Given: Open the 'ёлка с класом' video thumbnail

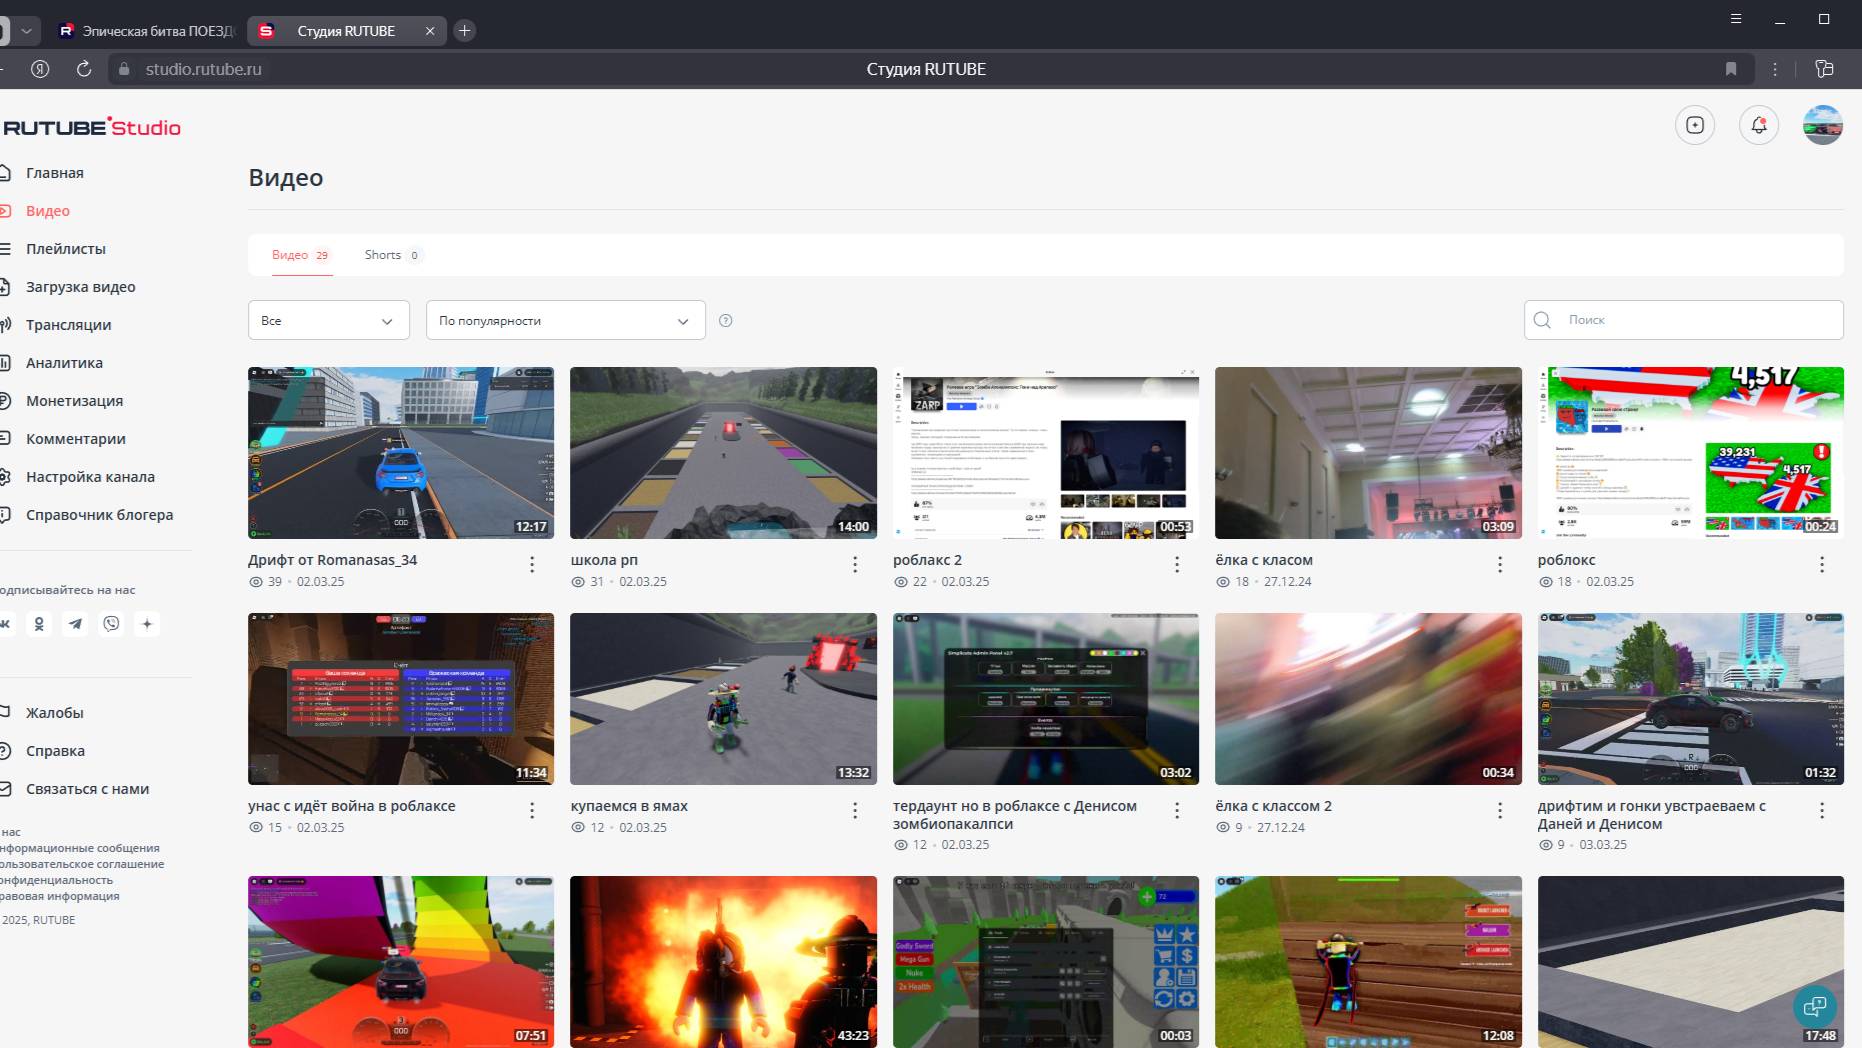Looking at the screenshot, I should (1367, 452).
